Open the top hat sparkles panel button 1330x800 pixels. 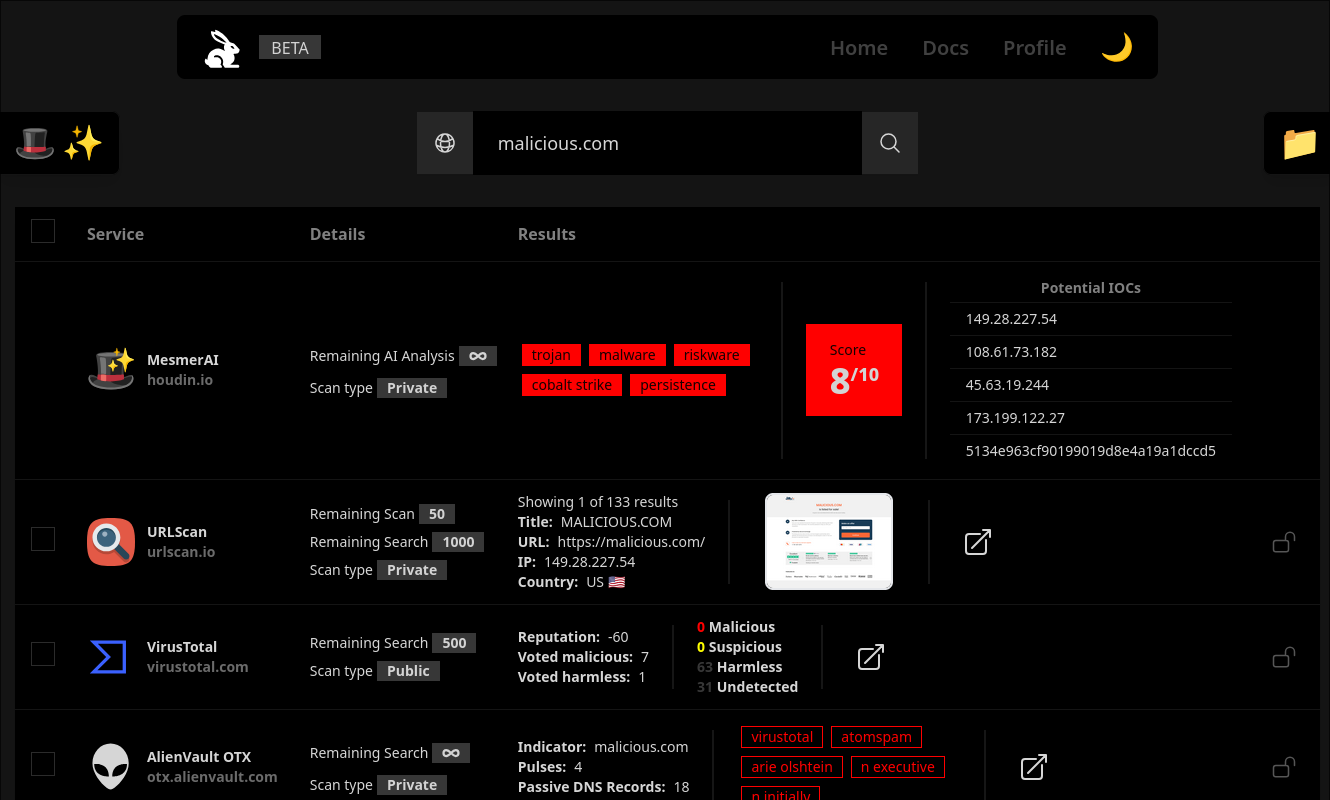point(59,143)
